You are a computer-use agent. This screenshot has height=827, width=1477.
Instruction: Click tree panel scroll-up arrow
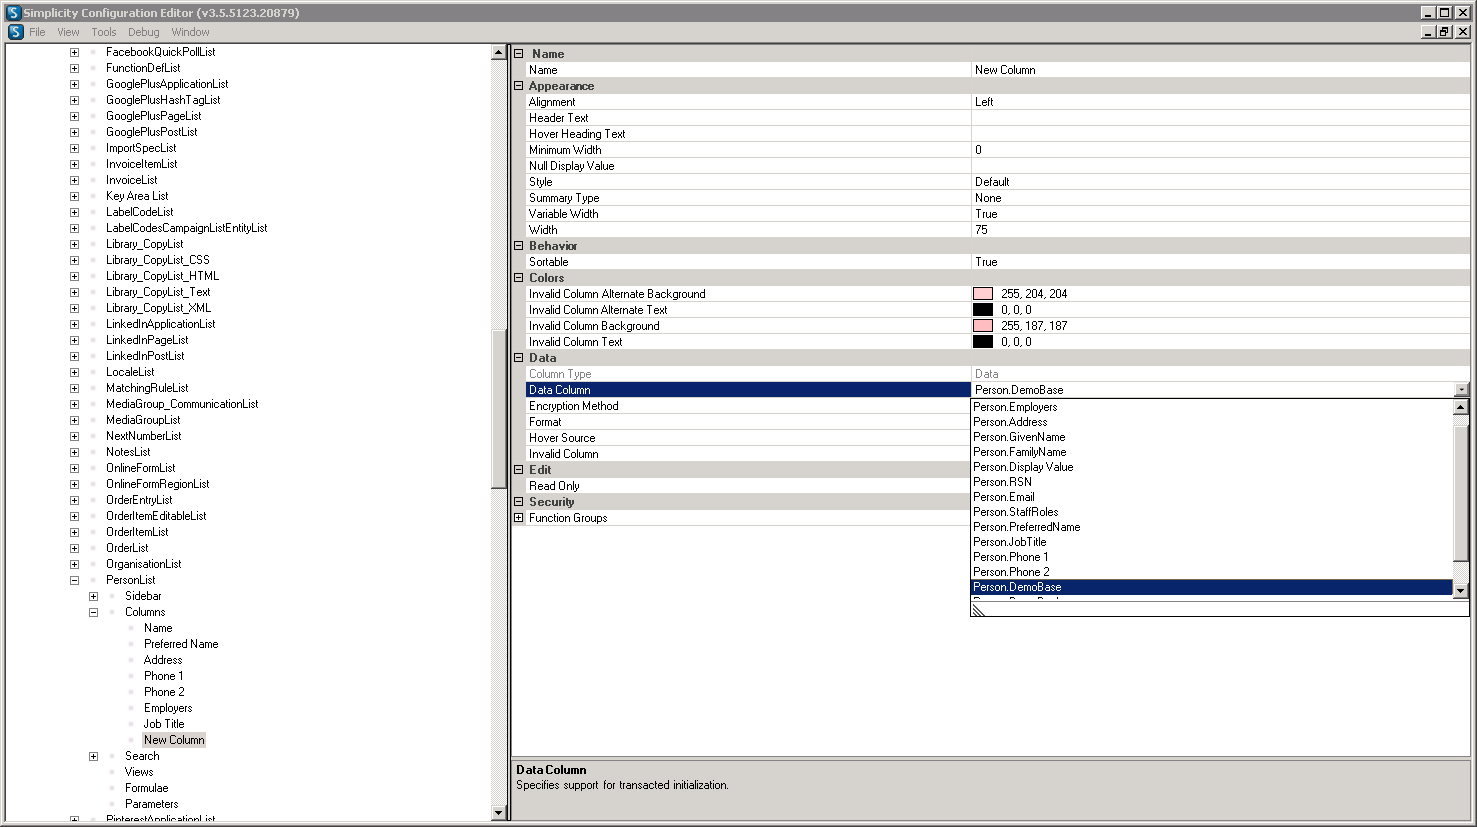click(499, 52)
